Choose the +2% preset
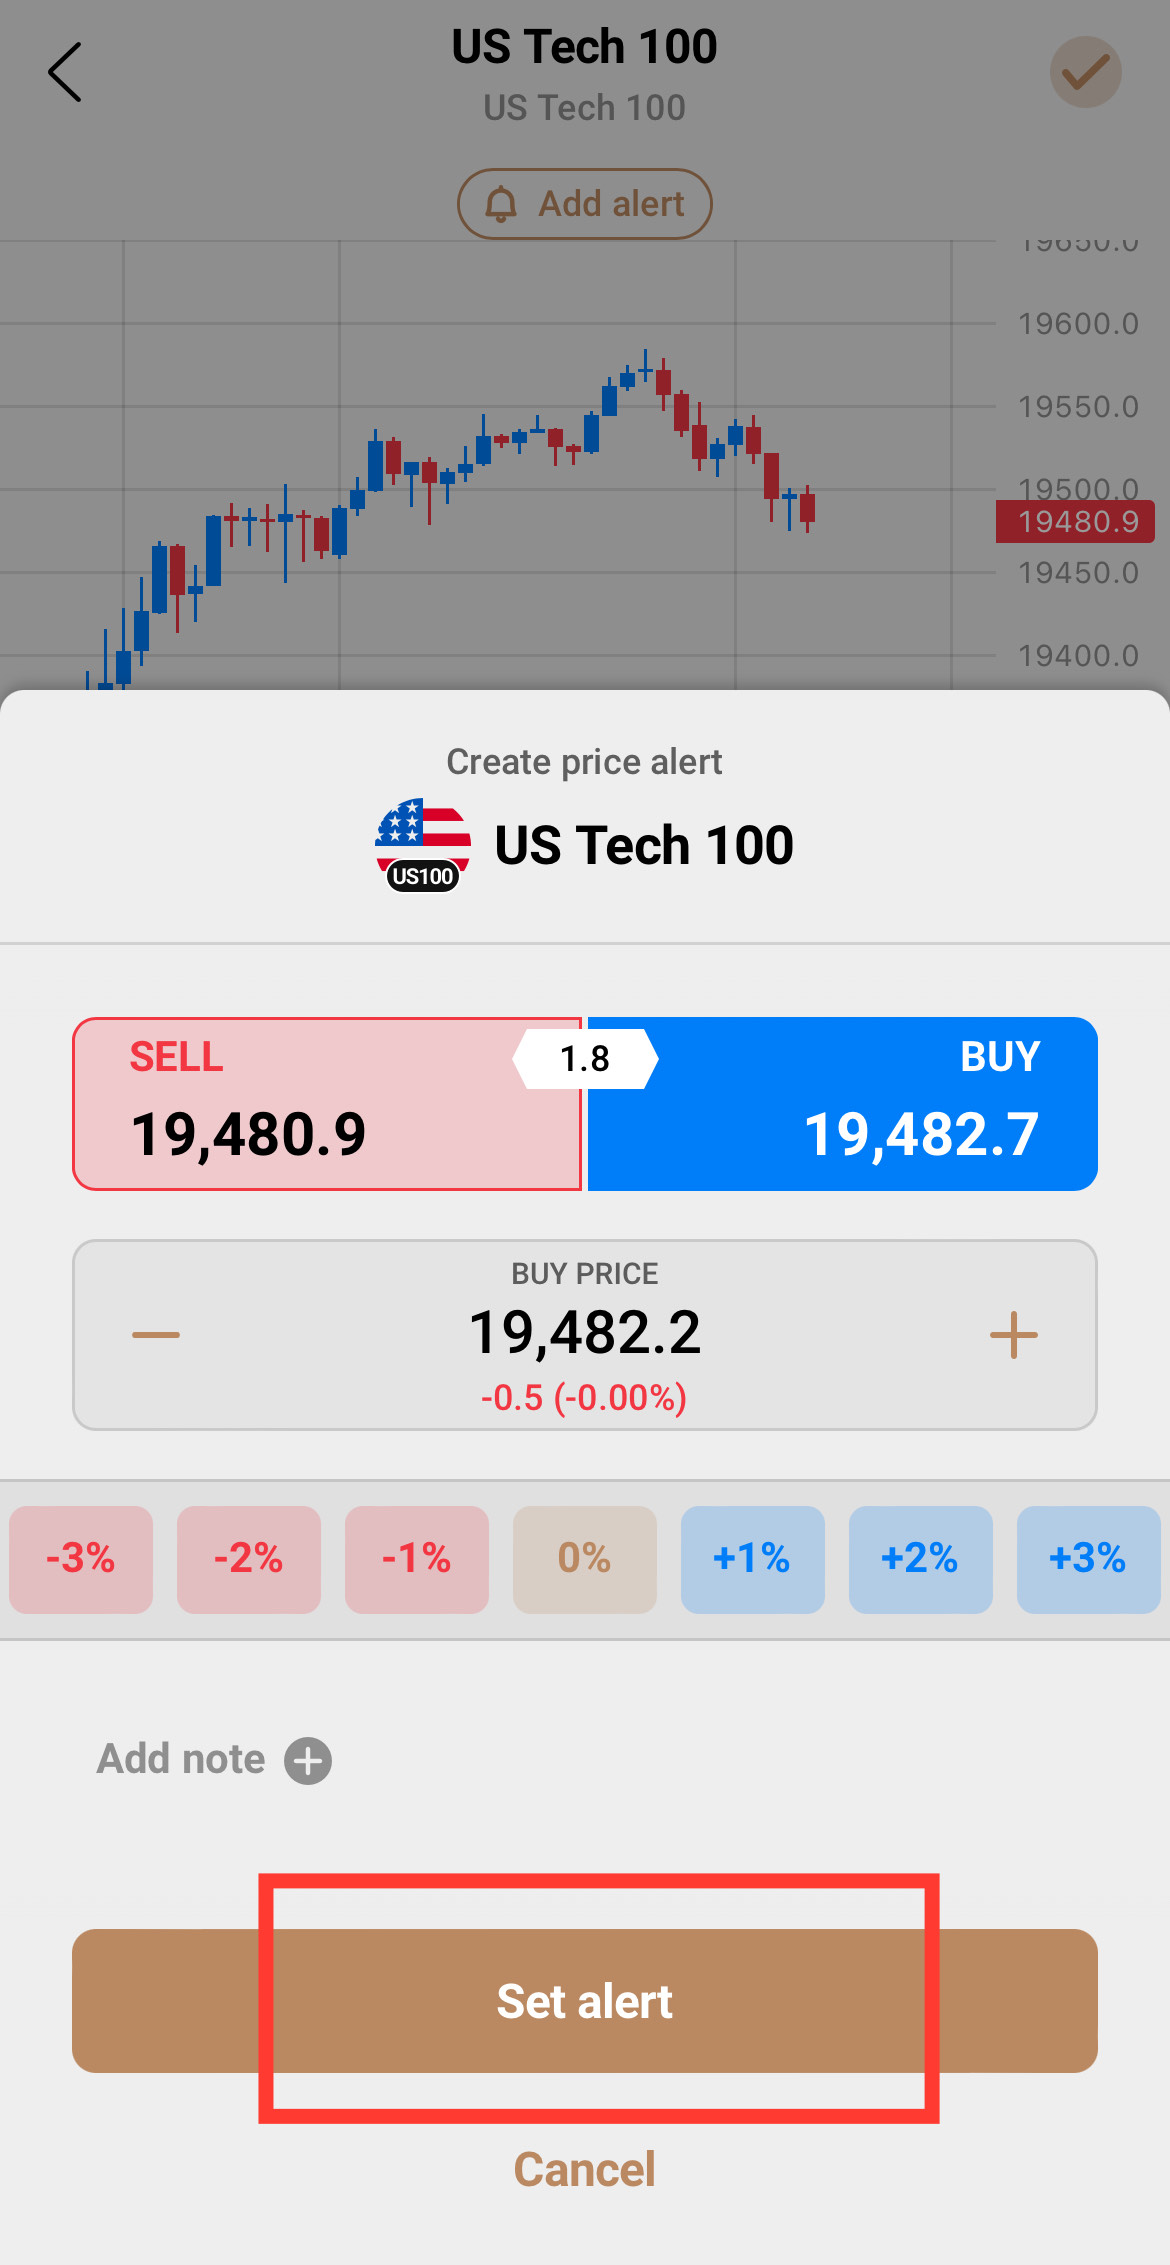The width and height of the screenshot is (1170, 2265). tap(920, 1559)
